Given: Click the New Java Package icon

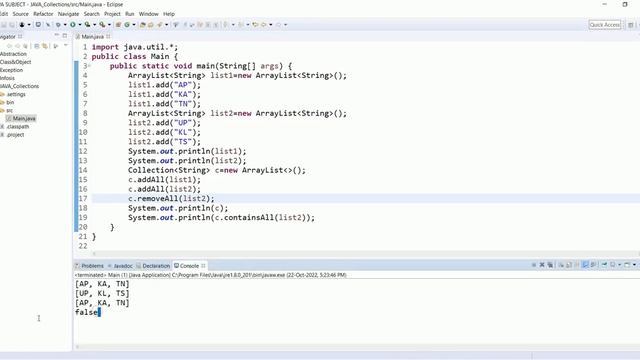Looking at the screenshot, I should pyautogui.click(x=118, y=25).
